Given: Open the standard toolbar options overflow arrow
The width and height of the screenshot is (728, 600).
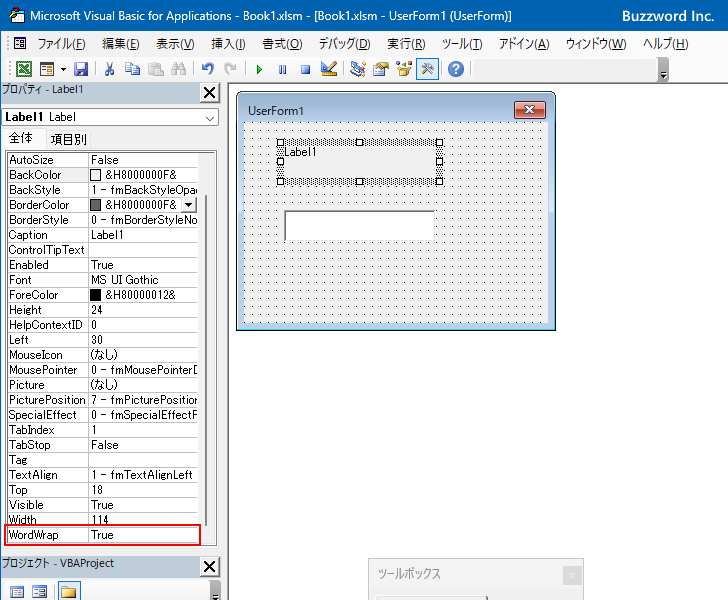Looking at the screenshot, I should [x=663, y=70].
